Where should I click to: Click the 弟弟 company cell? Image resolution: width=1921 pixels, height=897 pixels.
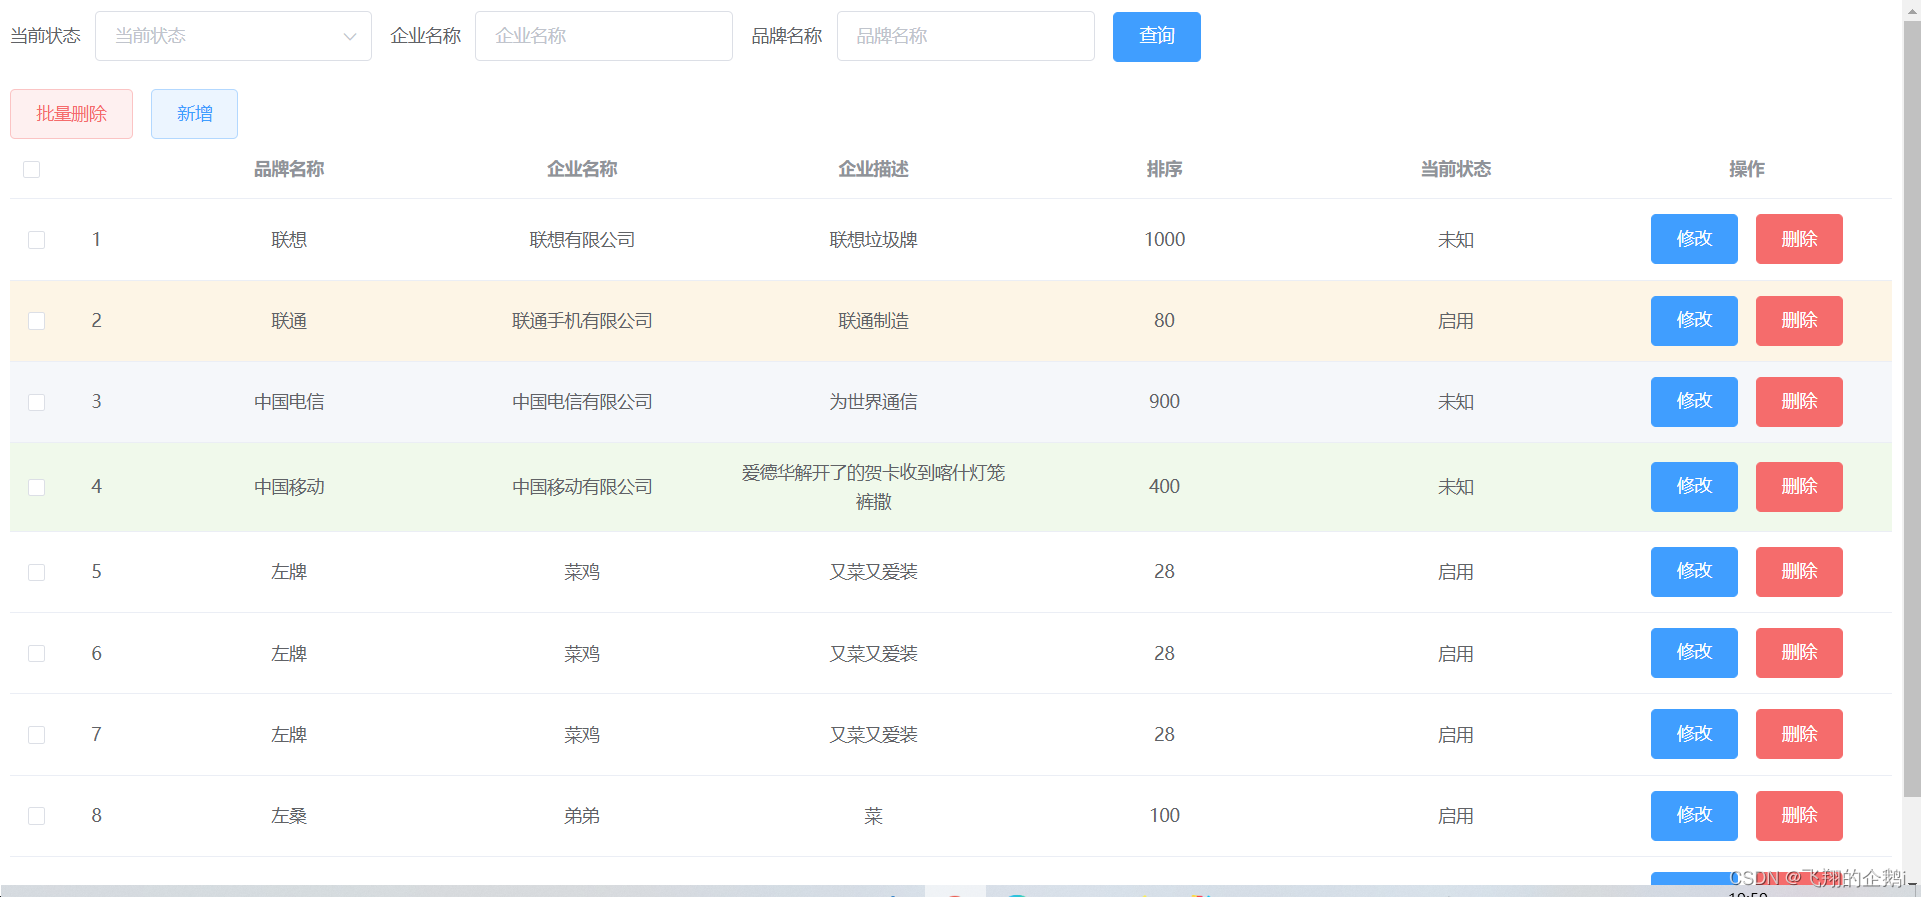pyautogui.click(x=582, y=816)
